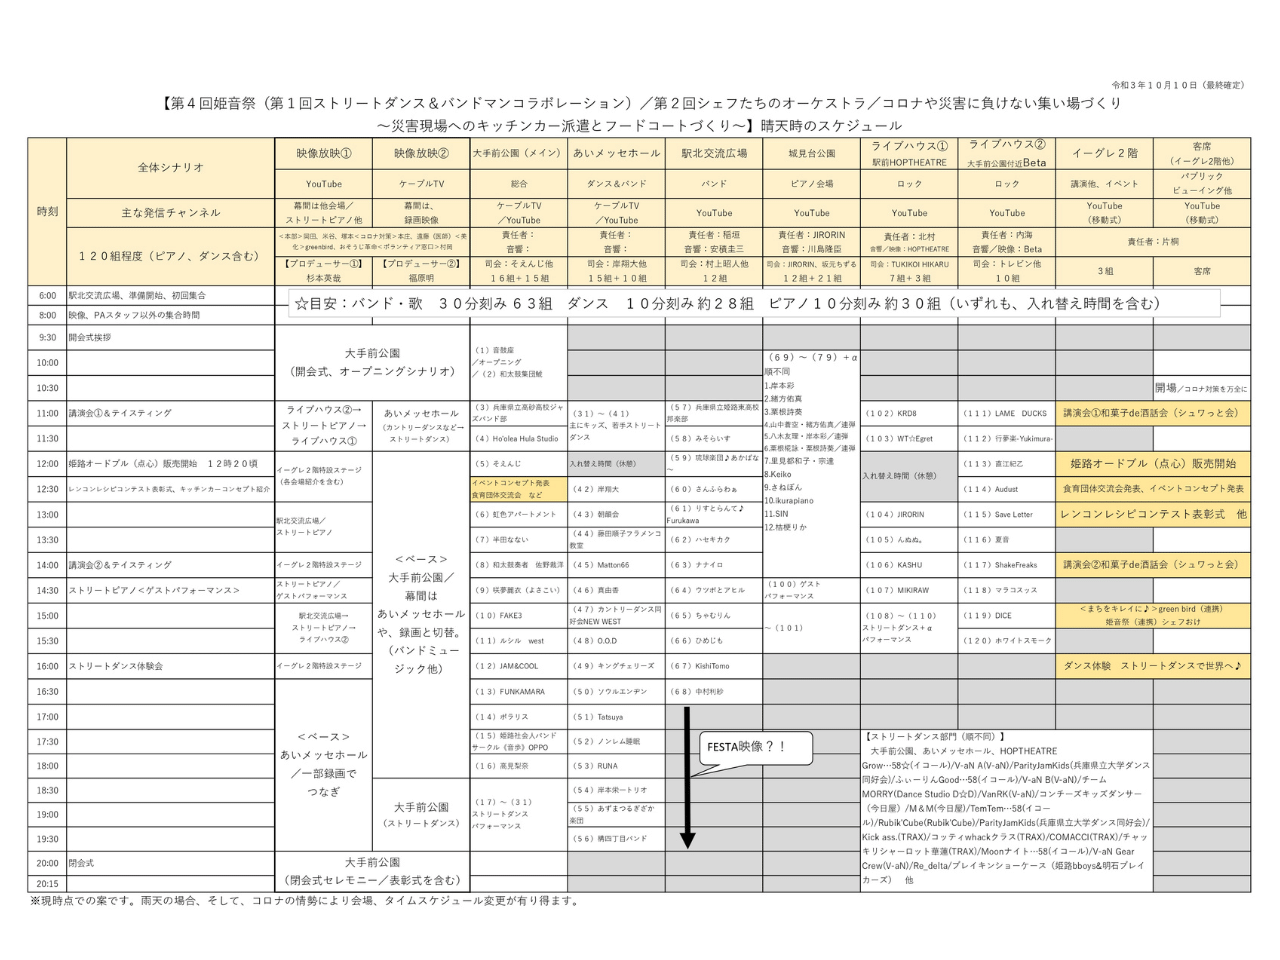Click the '全体シナリオ' header cell

click(170, 167)
